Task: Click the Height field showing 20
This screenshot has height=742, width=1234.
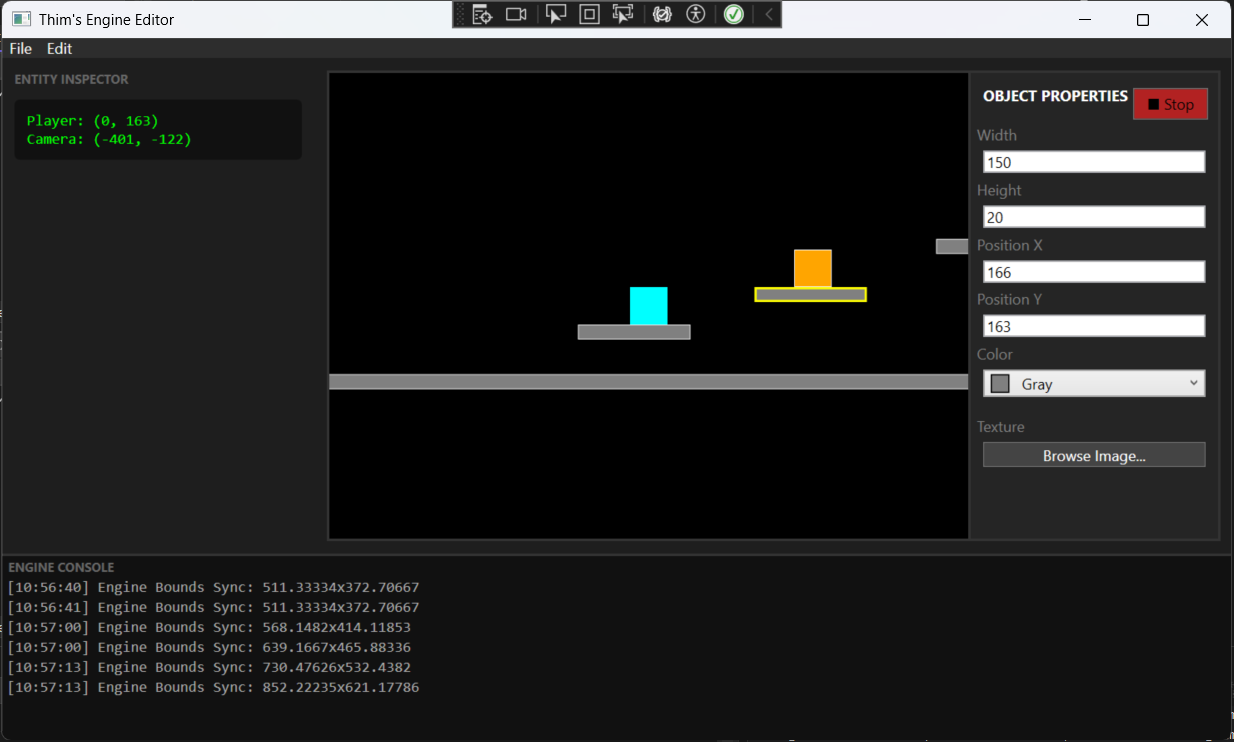Action: tap(1093, 217)
